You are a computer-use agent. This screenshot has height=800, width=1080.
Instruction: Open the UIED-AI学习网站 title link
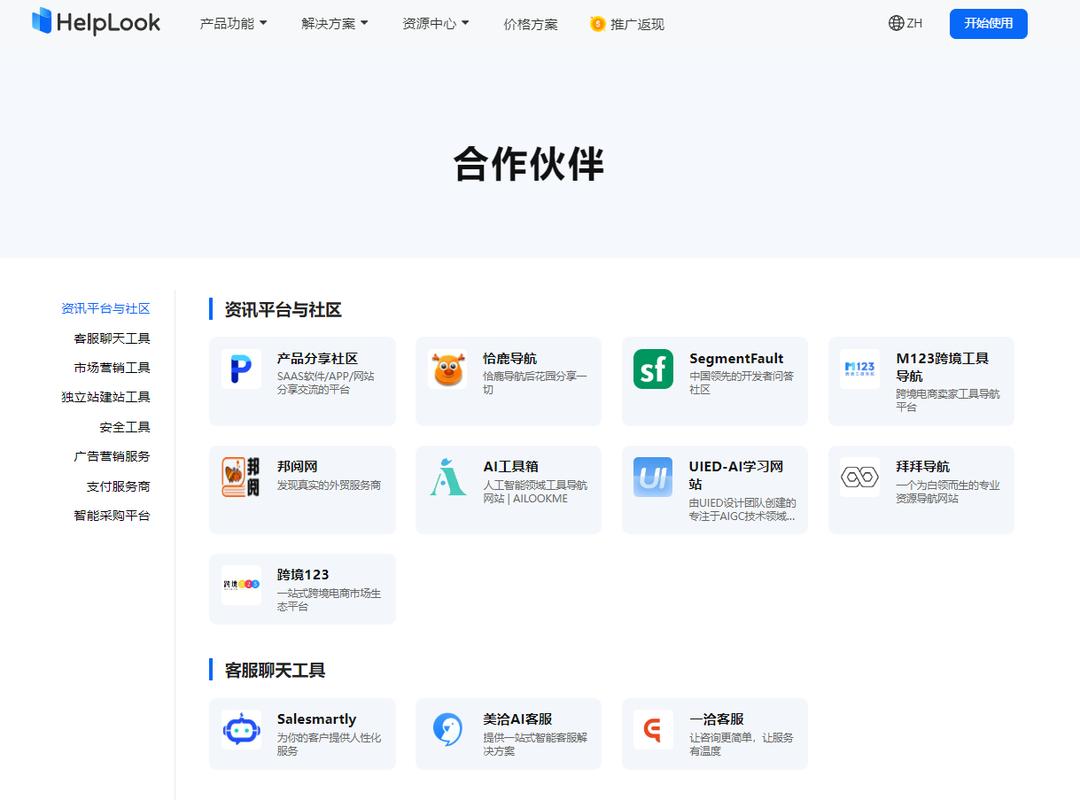tap(736, 475)
